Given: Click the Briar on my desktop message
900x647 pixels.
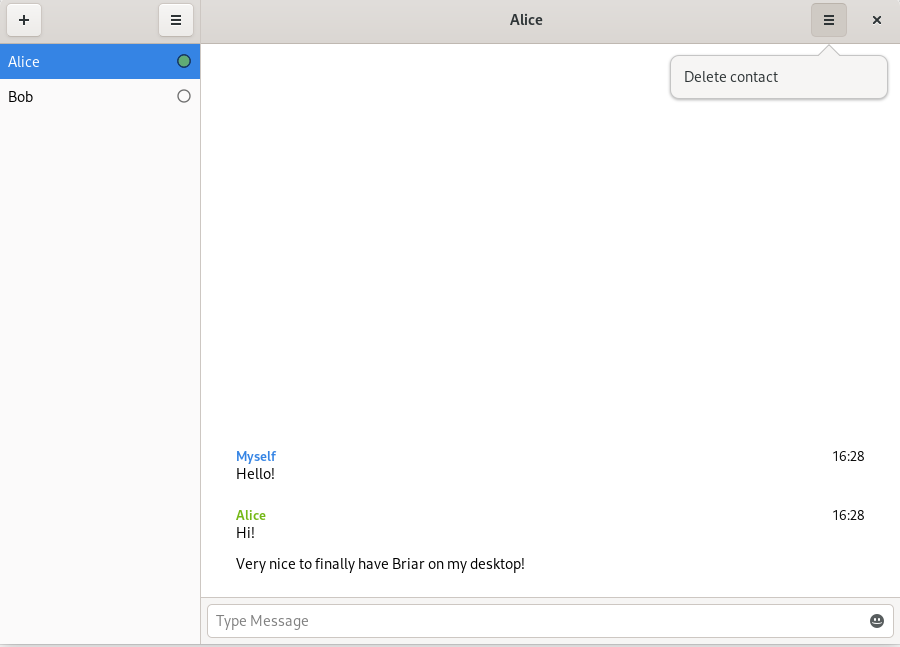Looking at the screenshot, I should [380, 564].
